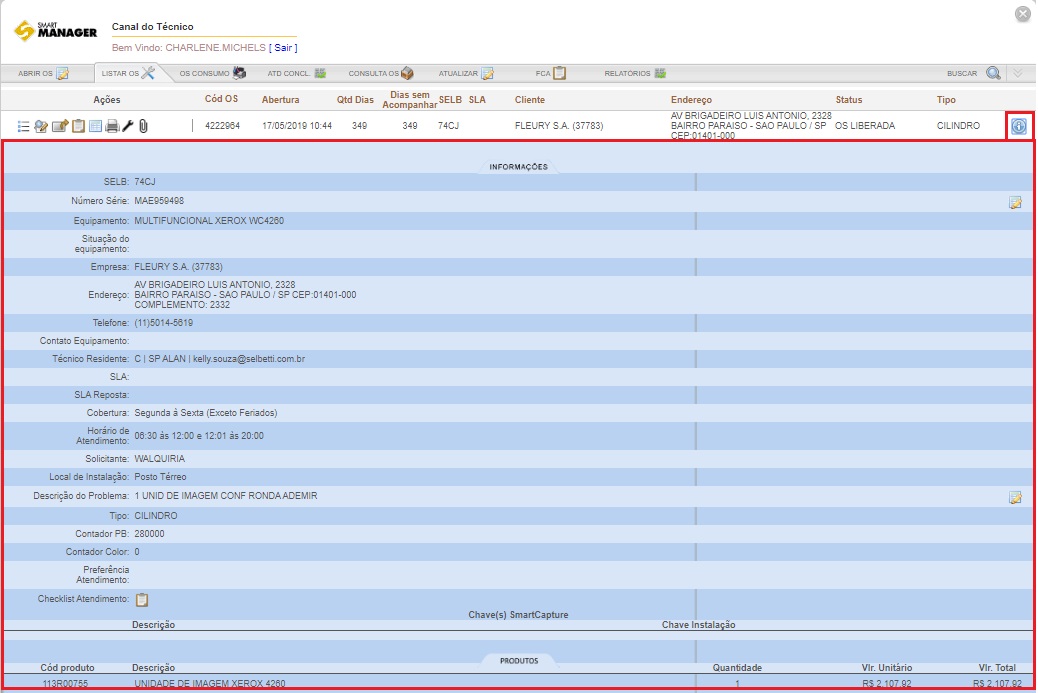Log out using the Sair link

pyautogui.click(x=283, y=48)
